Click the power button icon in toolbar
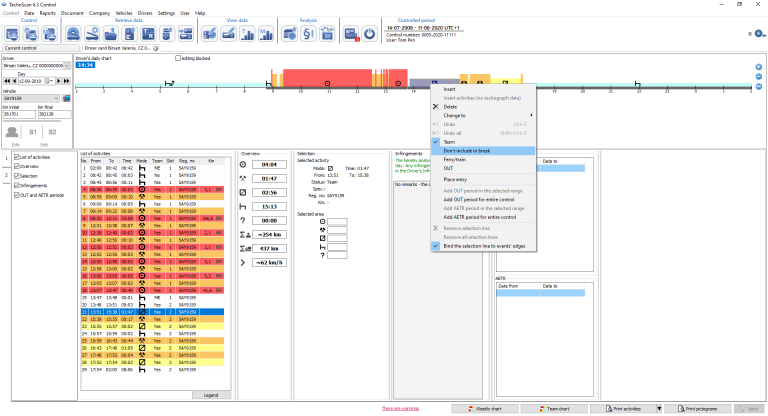This screenshot has width=768, height=416. [368, 34]
